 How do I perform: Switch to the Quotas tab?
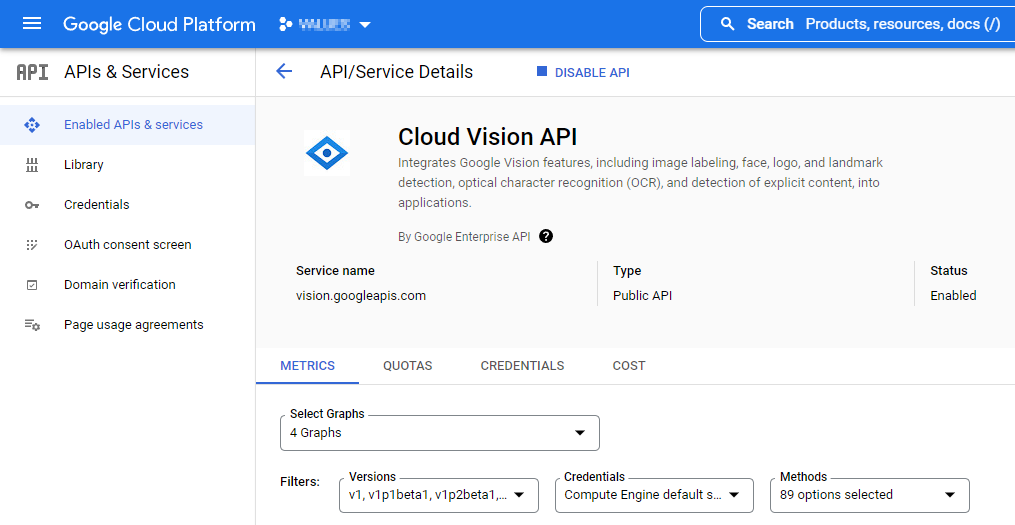pos(408,366)
